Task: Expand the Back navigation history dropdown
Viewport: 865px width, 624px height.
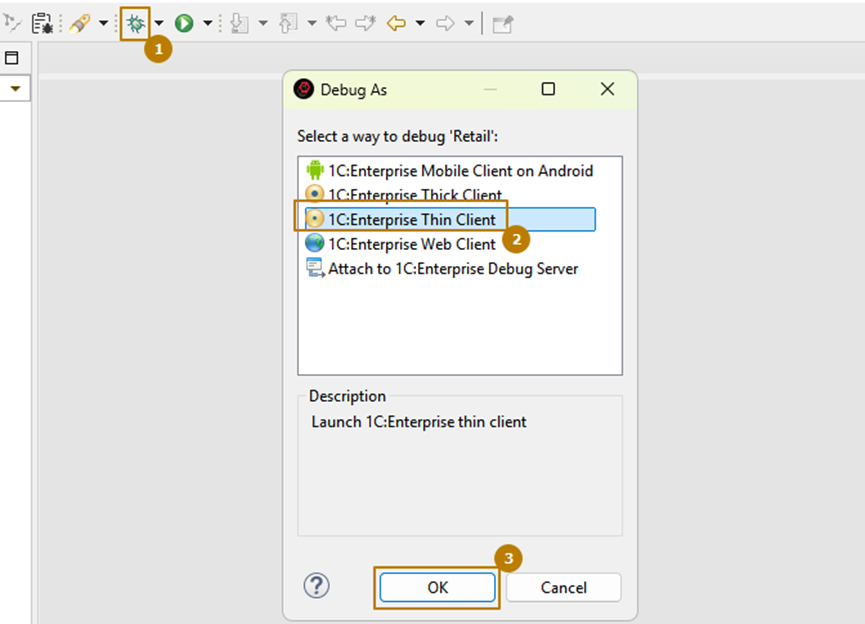Action: [420, 23]
